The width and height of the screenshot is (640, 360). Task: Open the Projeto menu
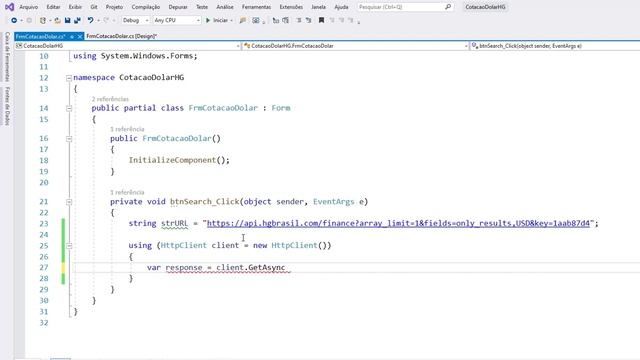pos(114,7)
